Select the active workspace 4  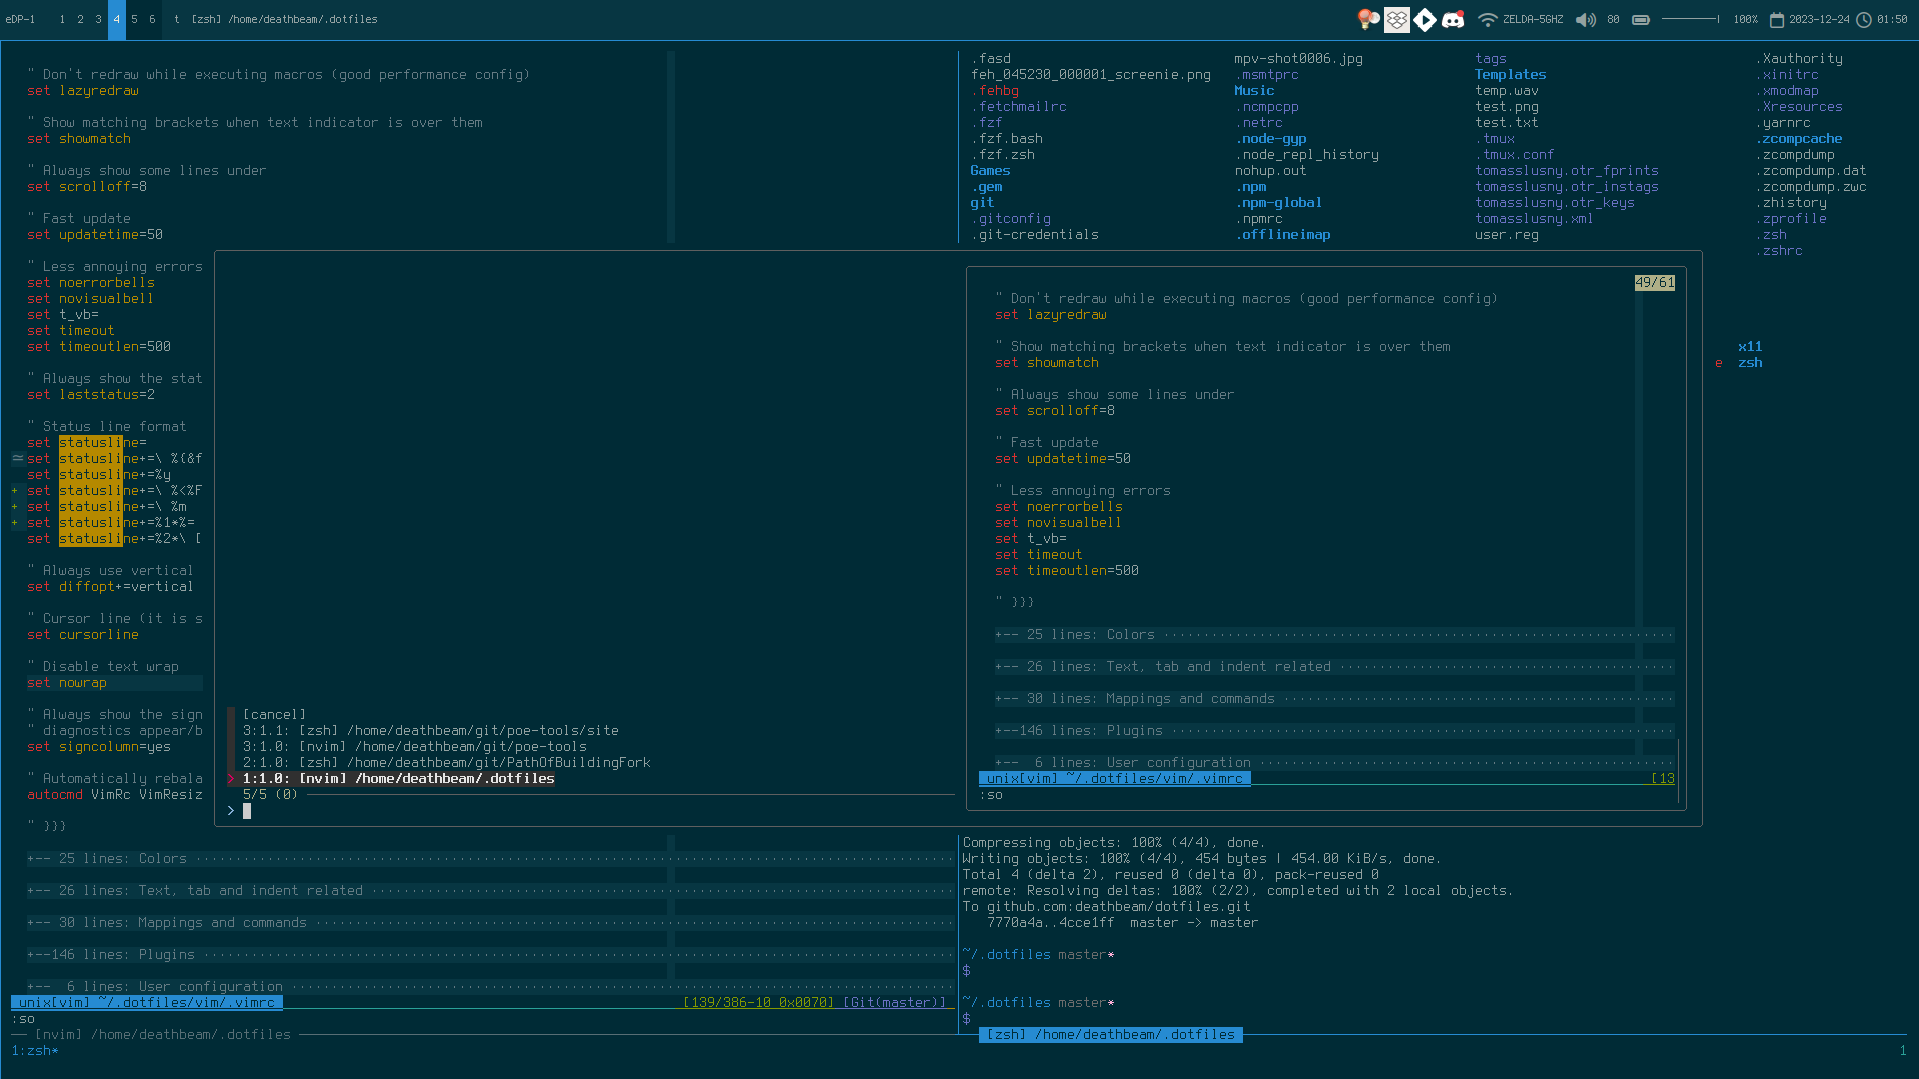click(116, 19)
